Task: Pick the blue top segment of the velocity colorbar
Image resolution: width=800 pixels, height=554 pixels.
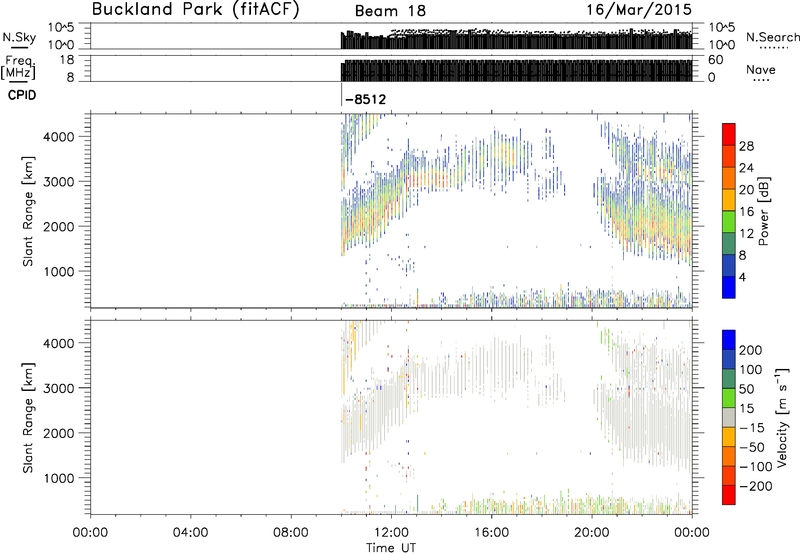Action: pyautogui.click(x=729, y=340)
